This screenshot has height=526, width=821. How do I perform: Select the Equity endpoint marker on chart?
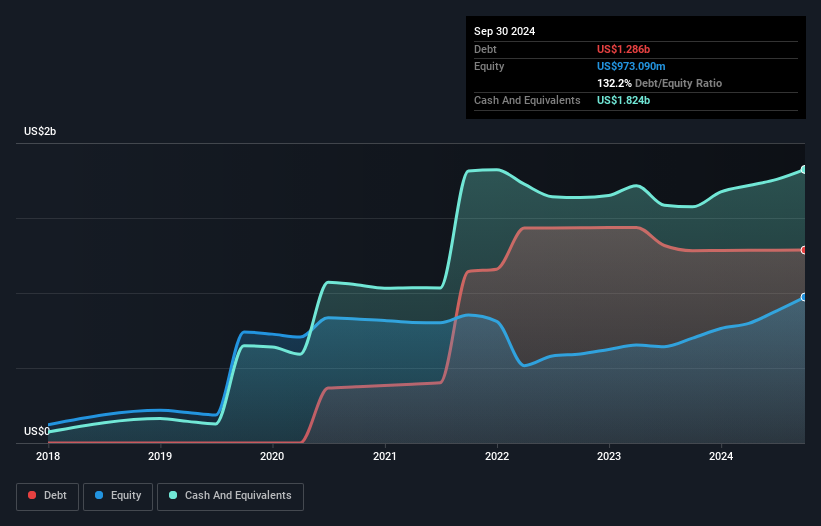804,297
